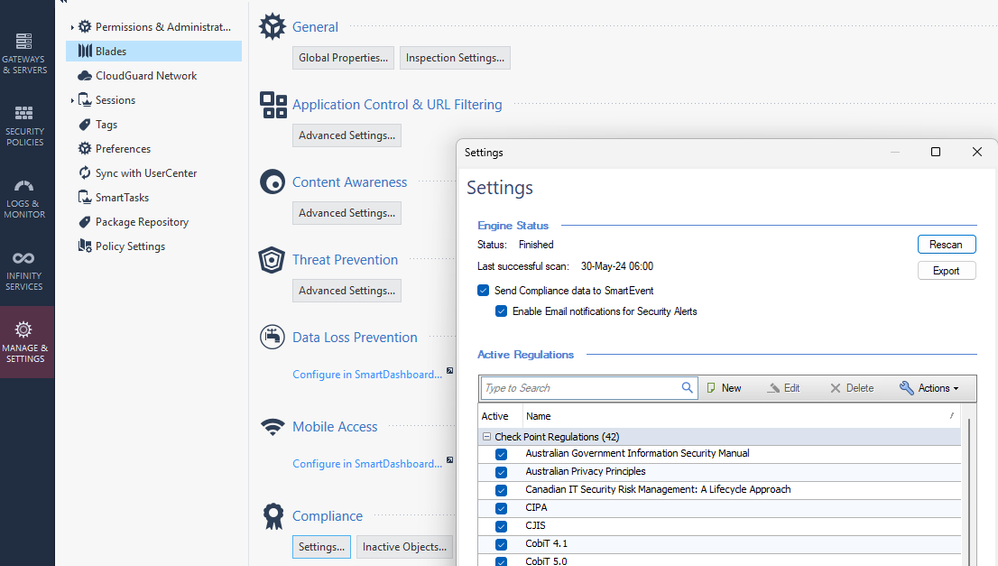Expand the Sessions tree node
998x566 pixels.
pyautogui.click(x=72, y=101)
